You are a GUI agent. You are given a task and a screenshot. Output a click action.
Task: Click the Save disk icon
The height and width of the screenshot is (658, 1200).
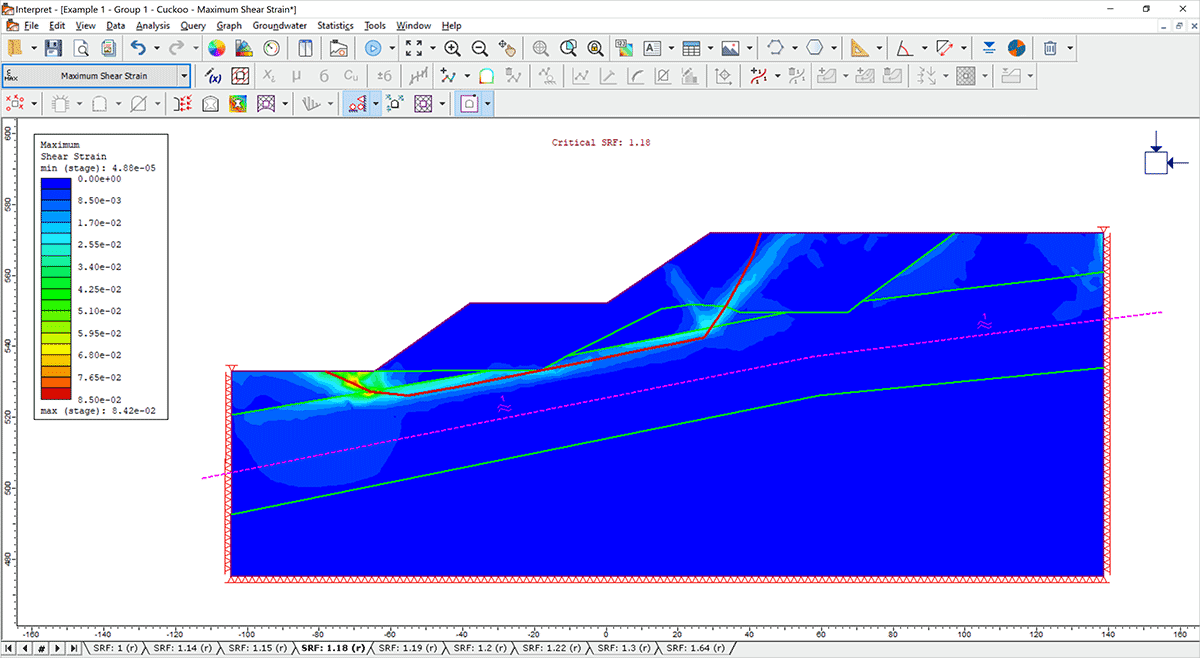tap(53, 48)
